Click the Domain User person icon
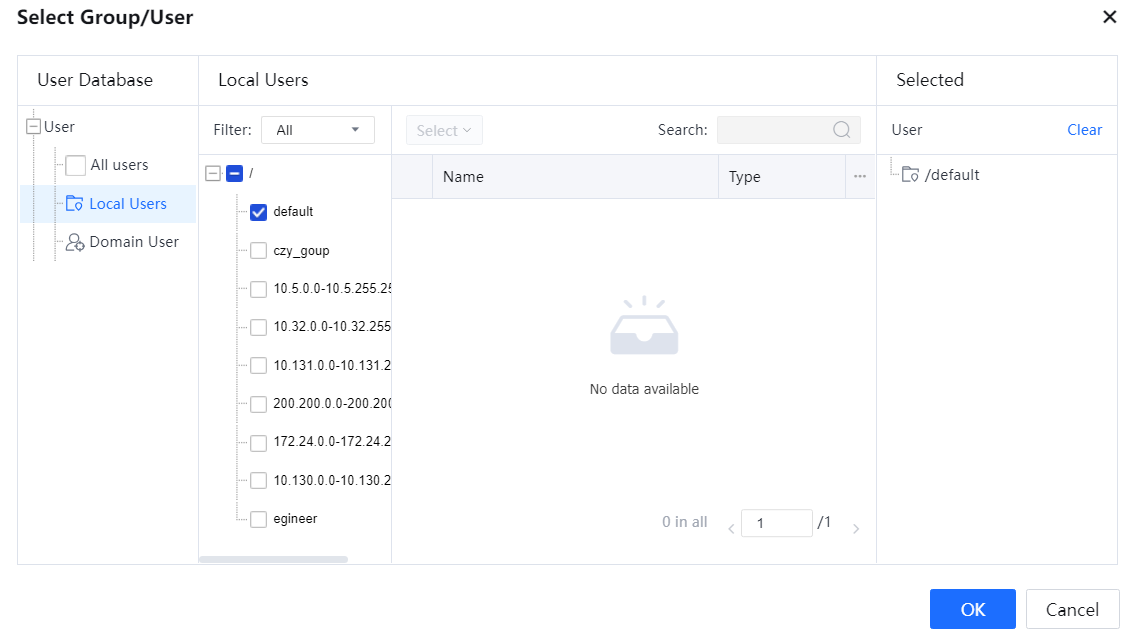The image size is (1129, 638). tap(74, 242)
